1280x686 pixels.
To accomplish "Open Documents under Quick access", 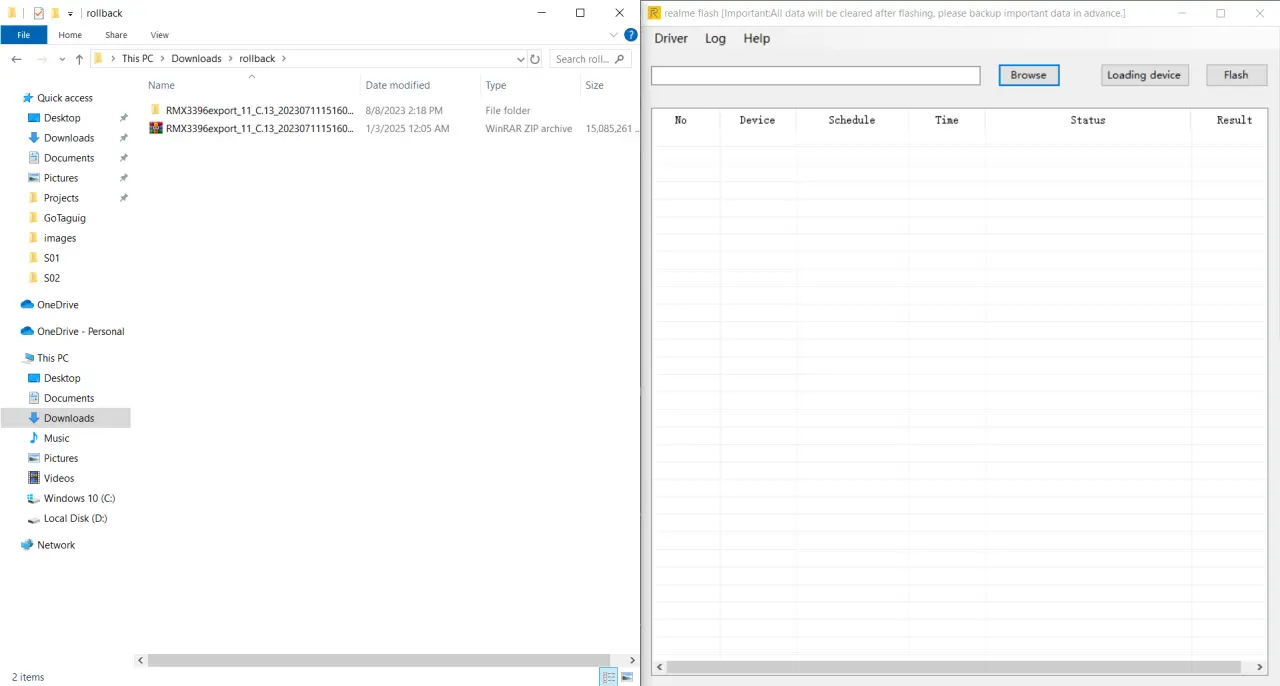I will point(69,158).
